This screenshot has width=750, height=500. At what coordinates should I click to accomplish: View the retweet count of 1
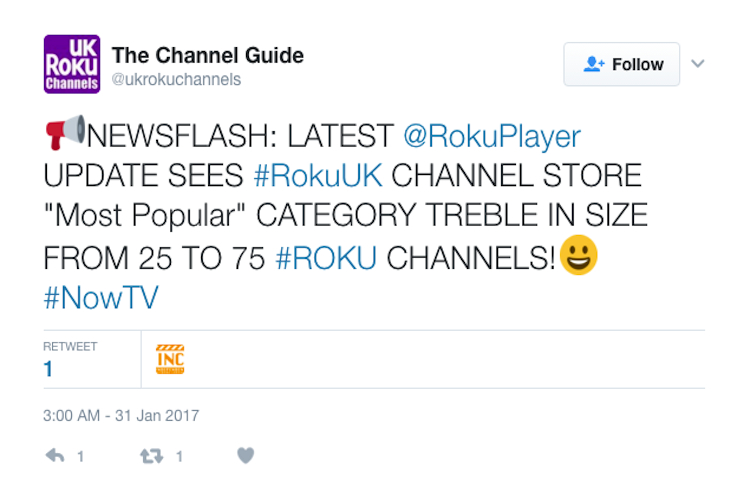(48, 369)
